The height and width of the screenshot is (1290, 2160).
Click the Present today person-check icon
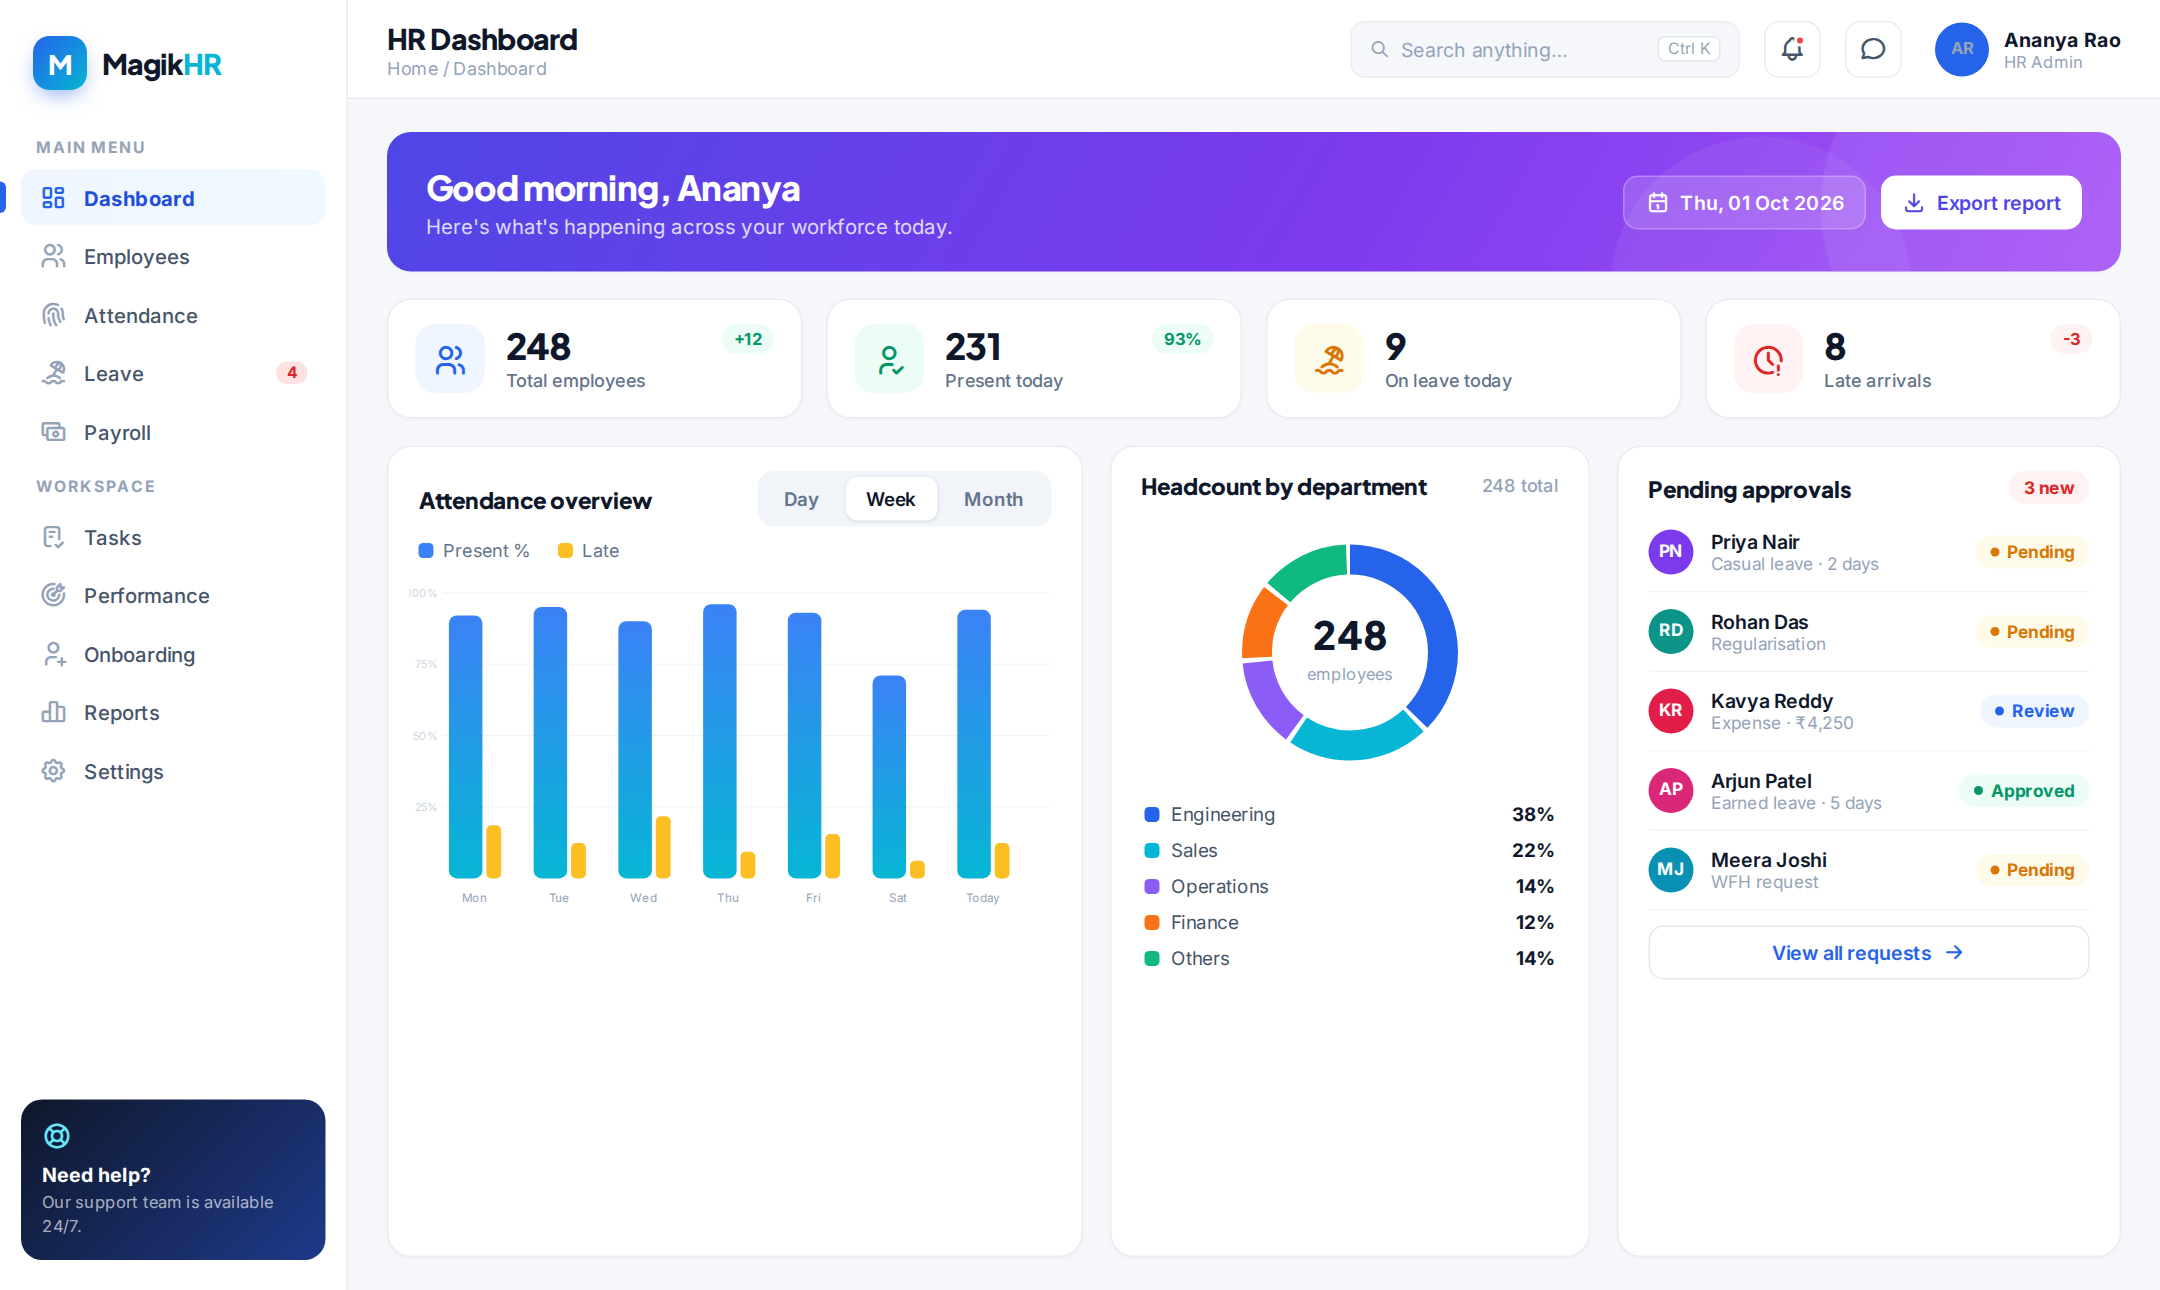point(889,359)
